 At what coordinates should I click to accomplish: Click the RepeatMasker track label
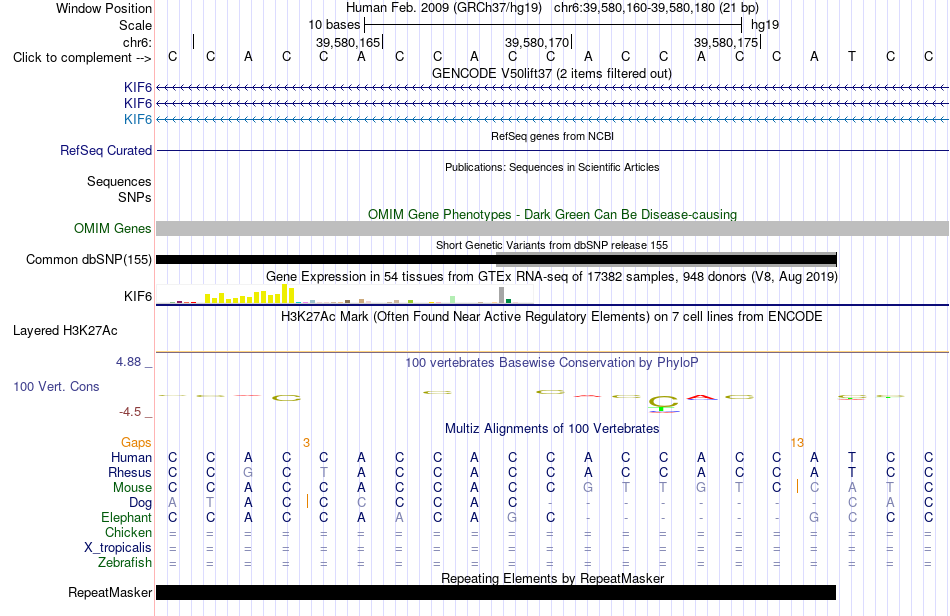[x=110, y=592]
